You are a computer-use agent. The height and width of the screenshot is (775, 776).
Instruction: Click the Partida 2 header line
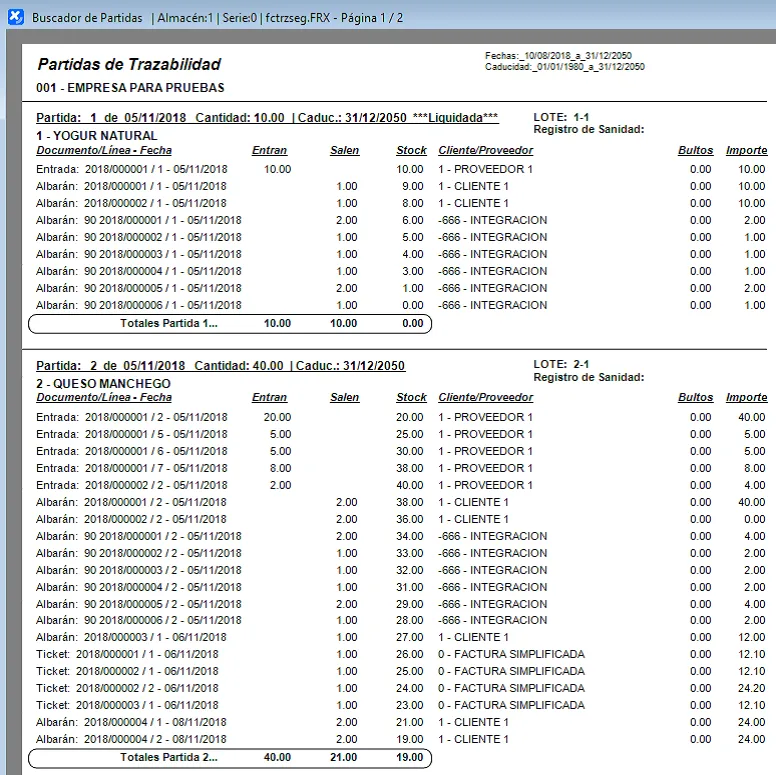point(220,366)
